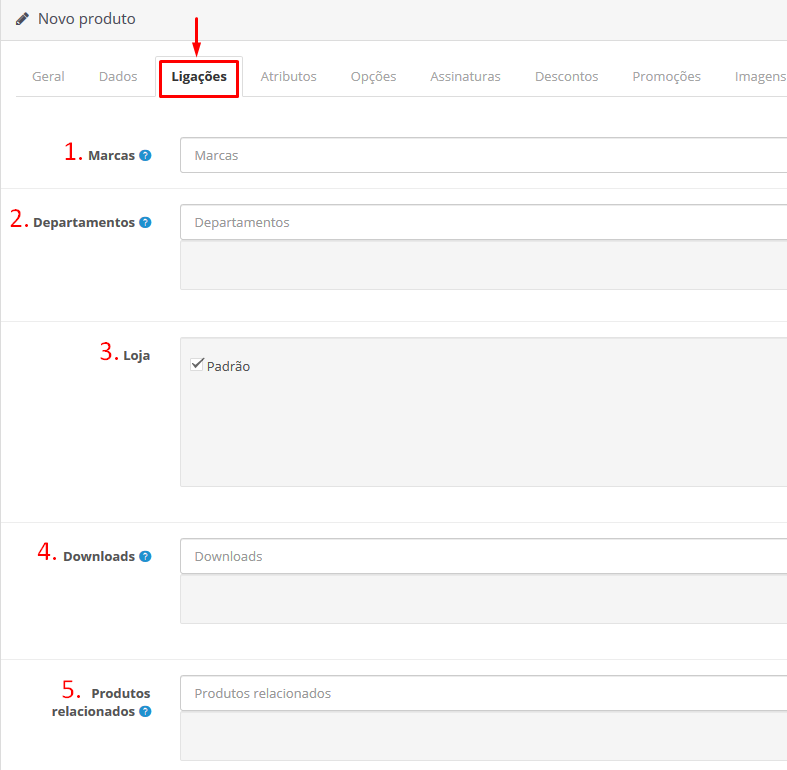
Task: Select the Ligações tab
Action: pyautogui.click(x=199, y=77)
